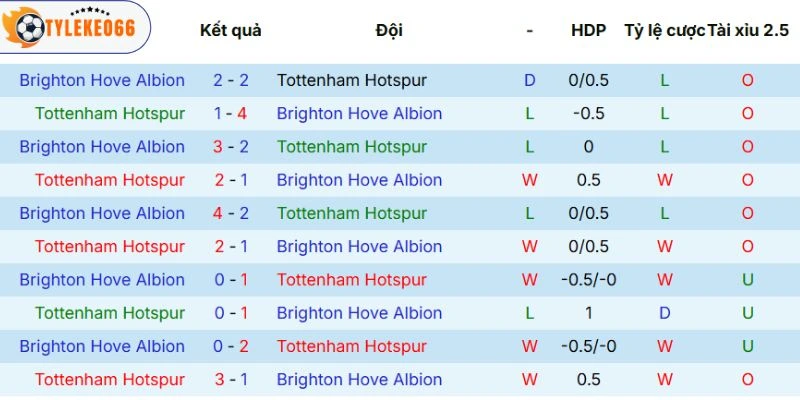Open Brighton Hove Albion in the 2 - 2 row
The height and width of the screenshot is (400, 800).
click(x=102, y=80)
